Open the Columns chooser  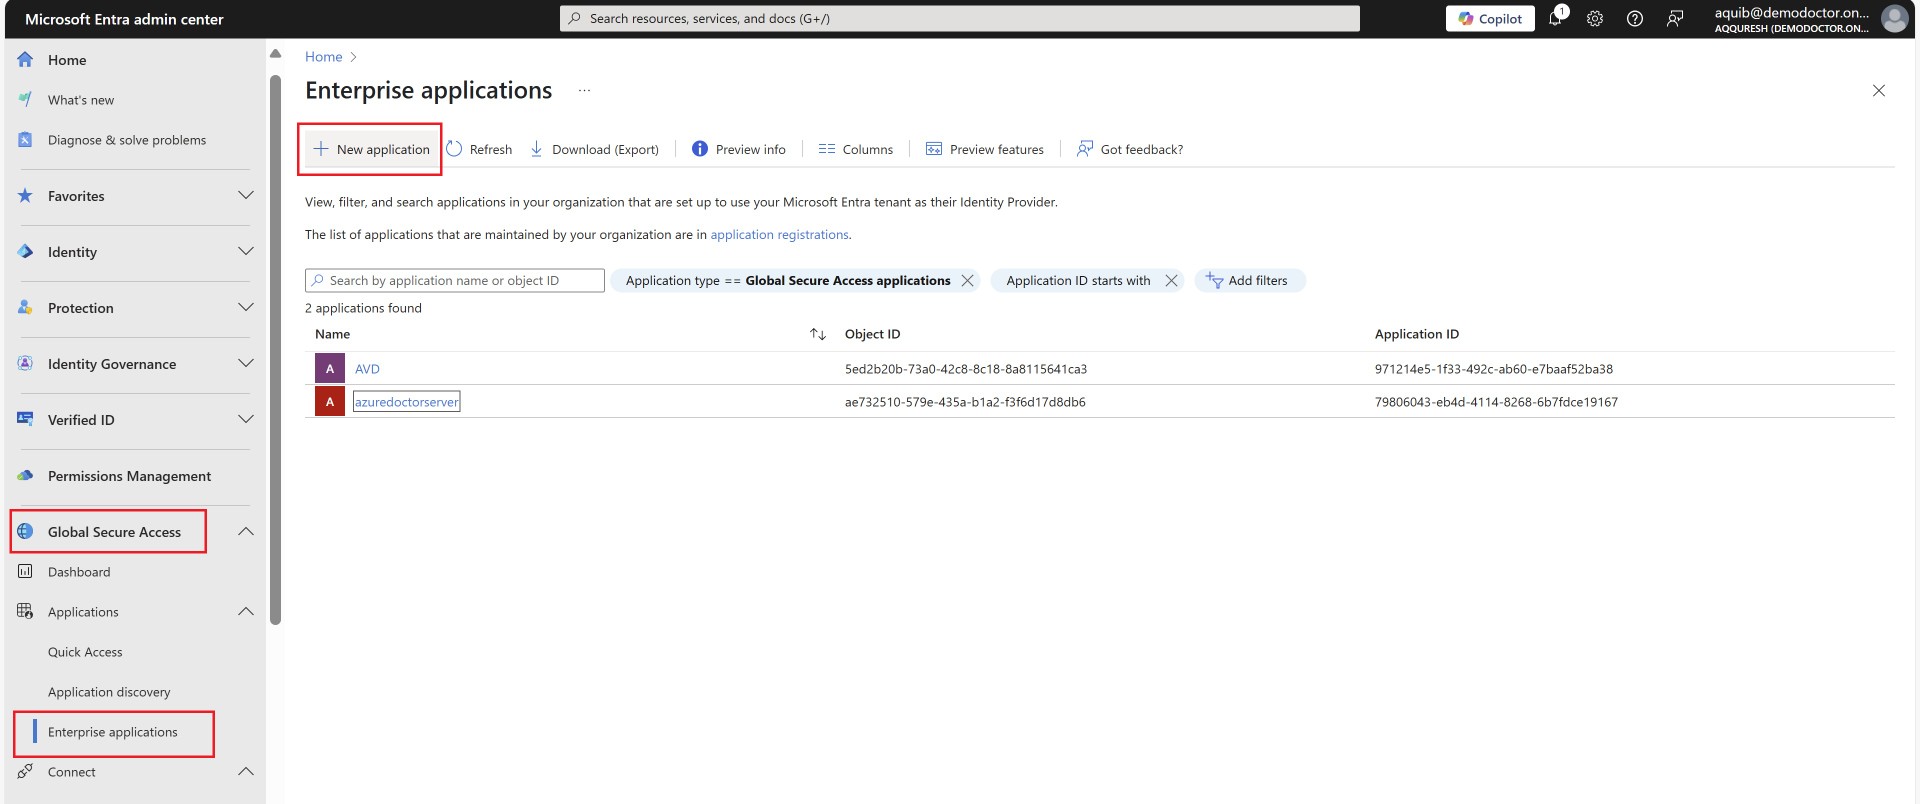pos(856,149)
